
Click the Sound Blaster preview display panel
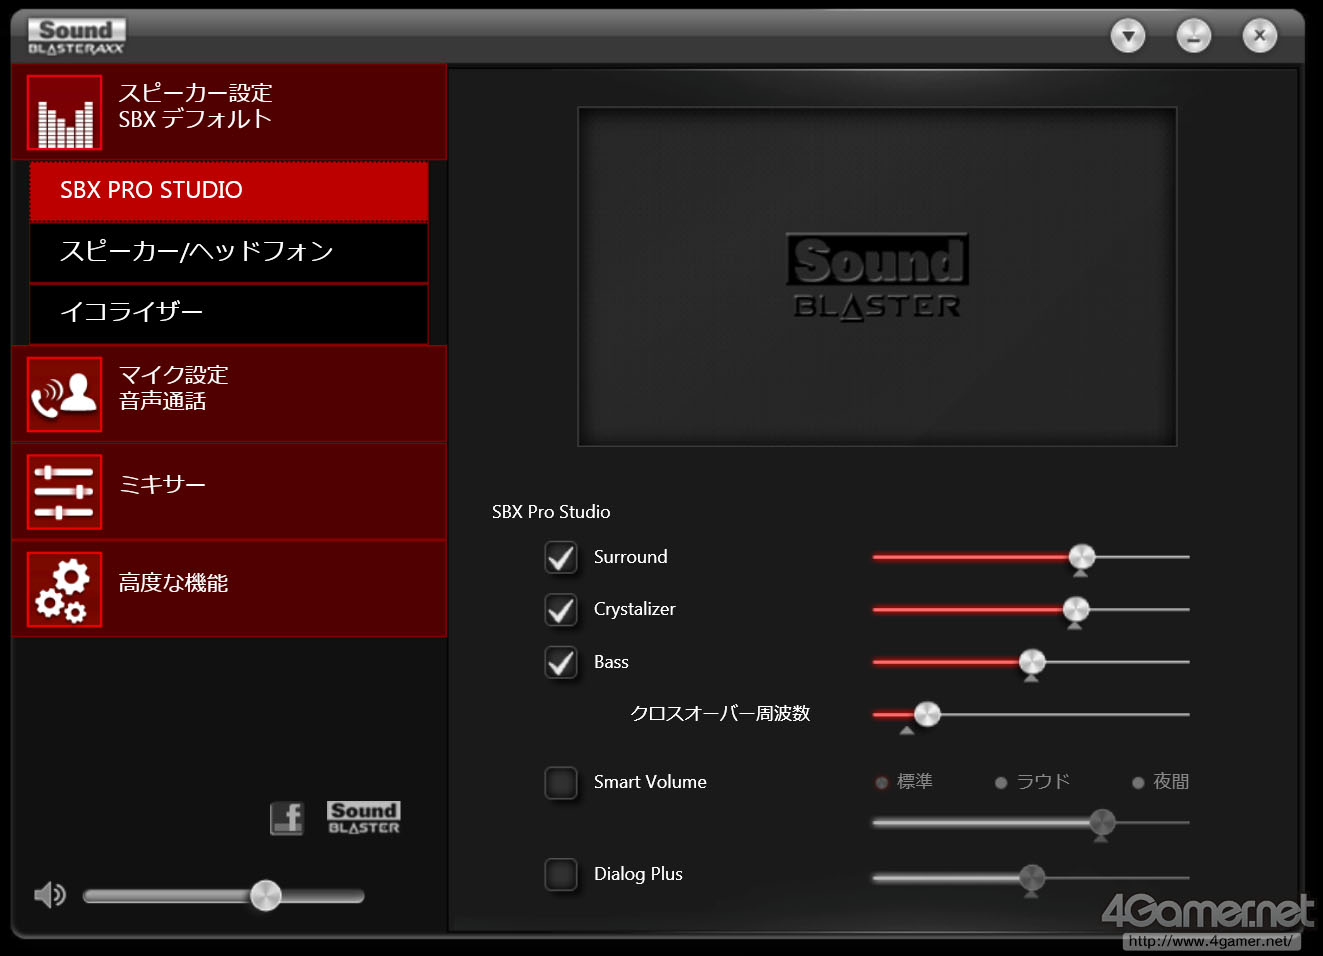click(x=877, y=277)
